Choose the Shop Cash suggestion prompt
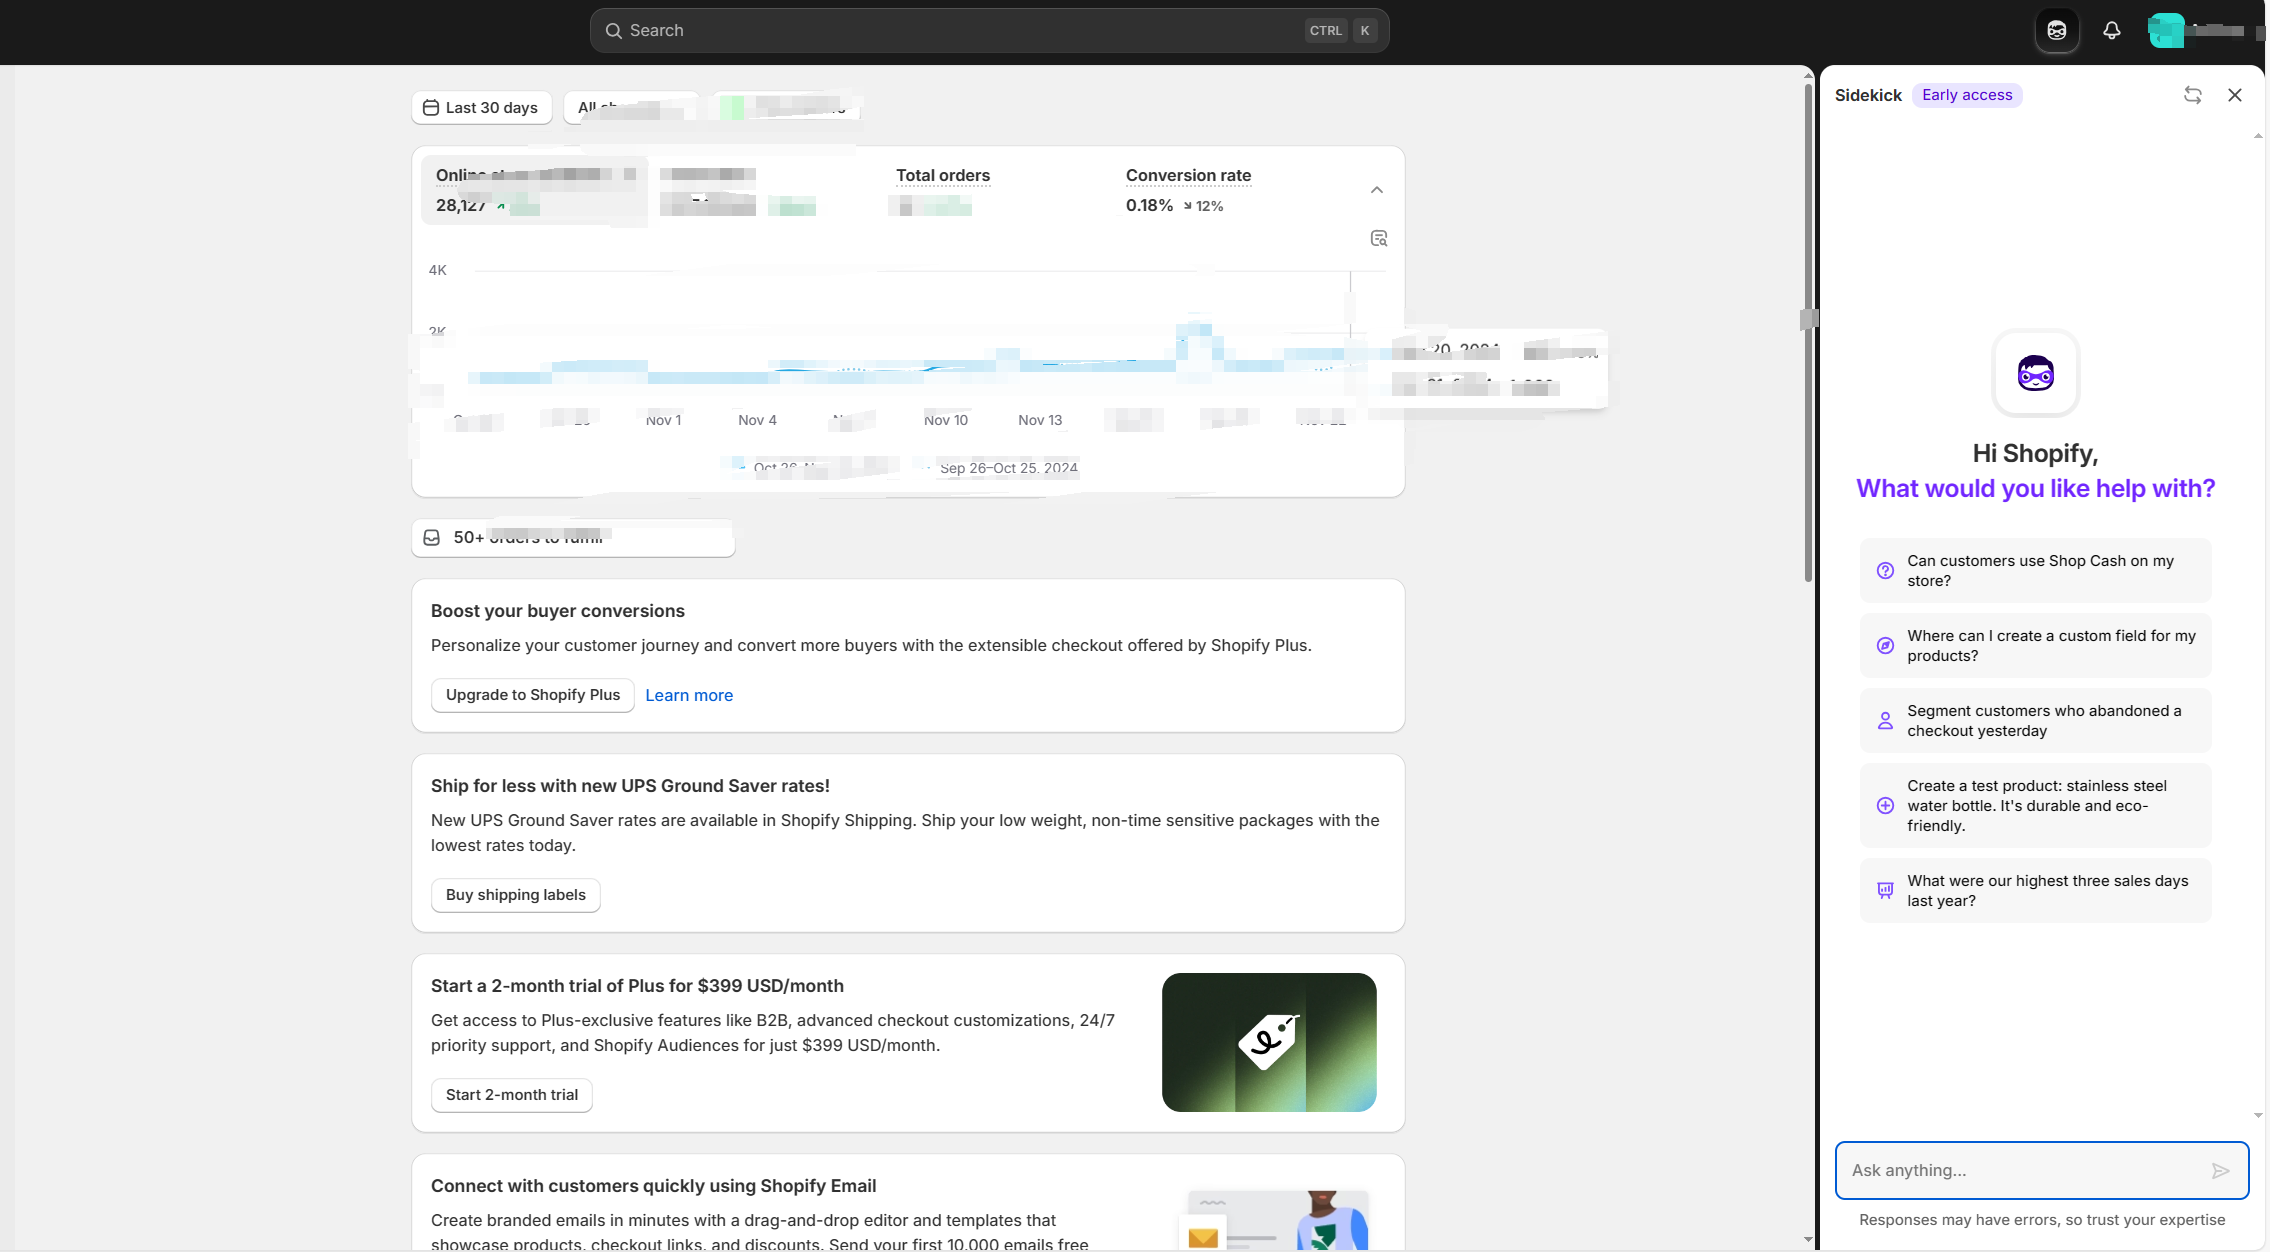Viewport: 2270px width, 1252px height. click(2034, 571)
